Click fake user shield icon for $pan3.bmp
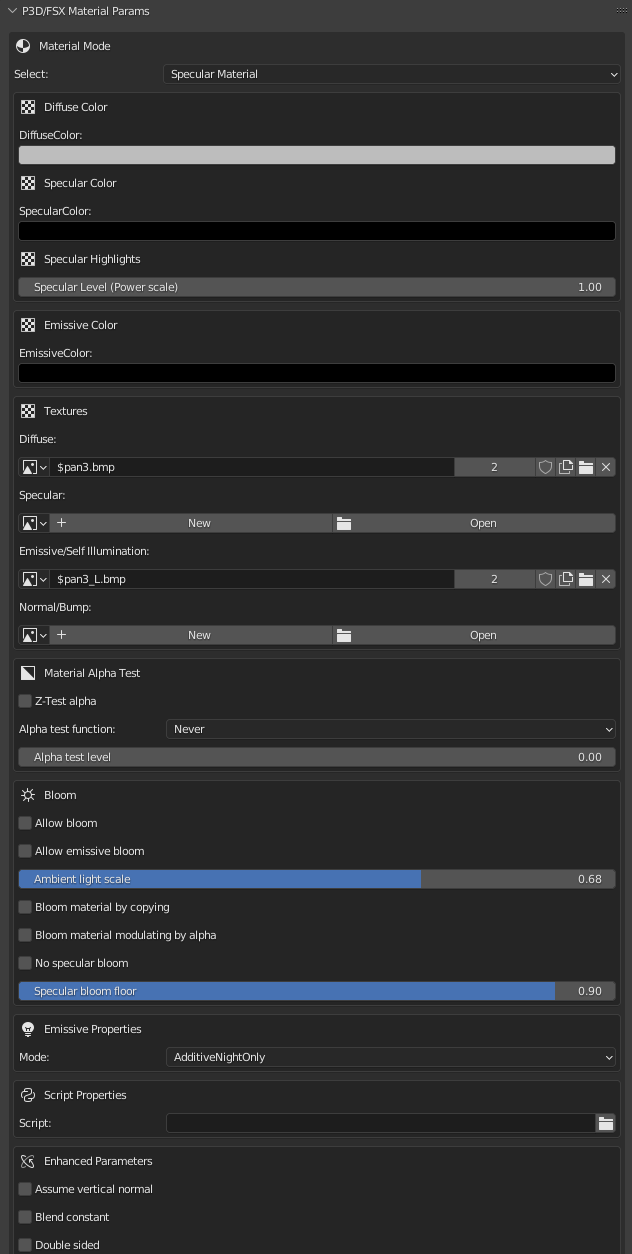 tap(545, 467)
